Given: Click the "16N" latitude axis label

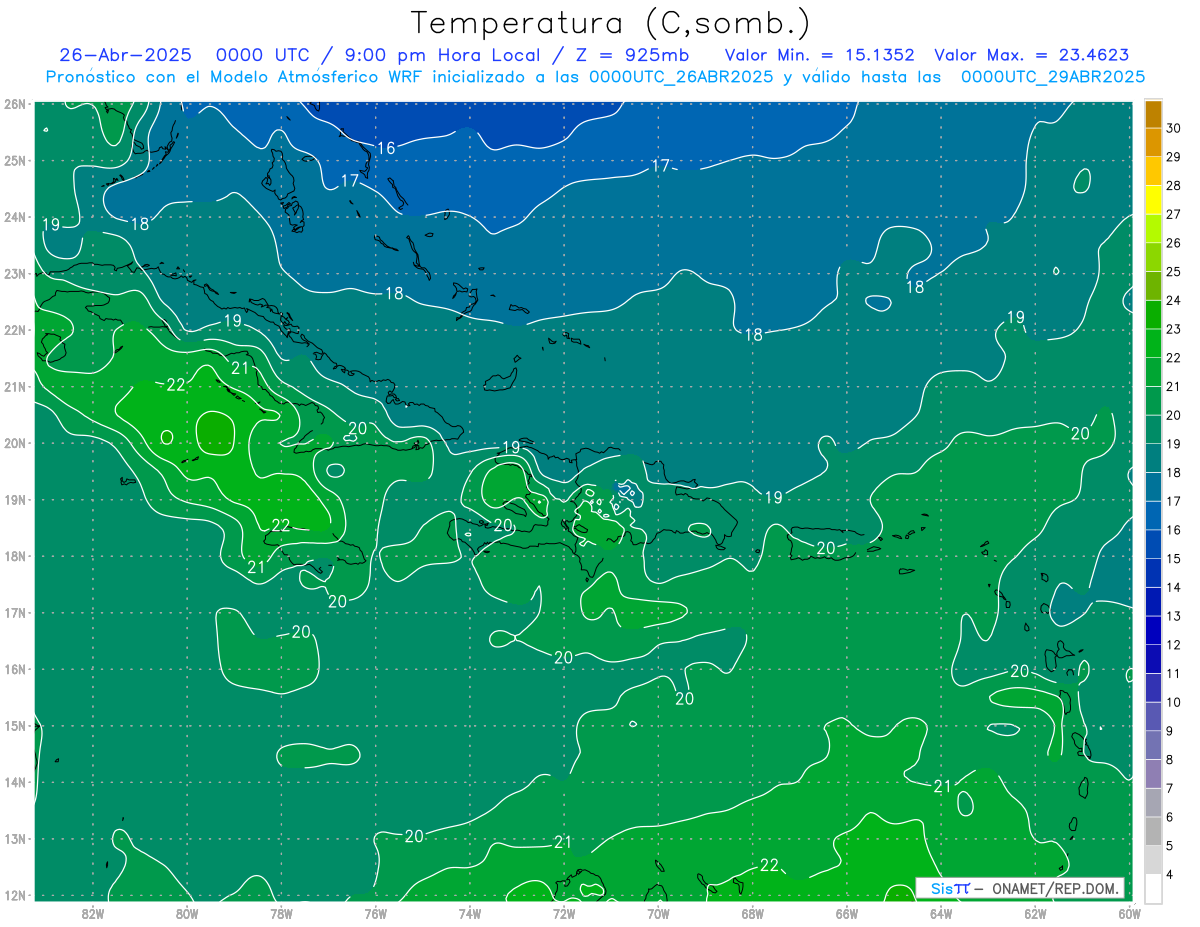Looking at the screenshot, I should (14, 669).
